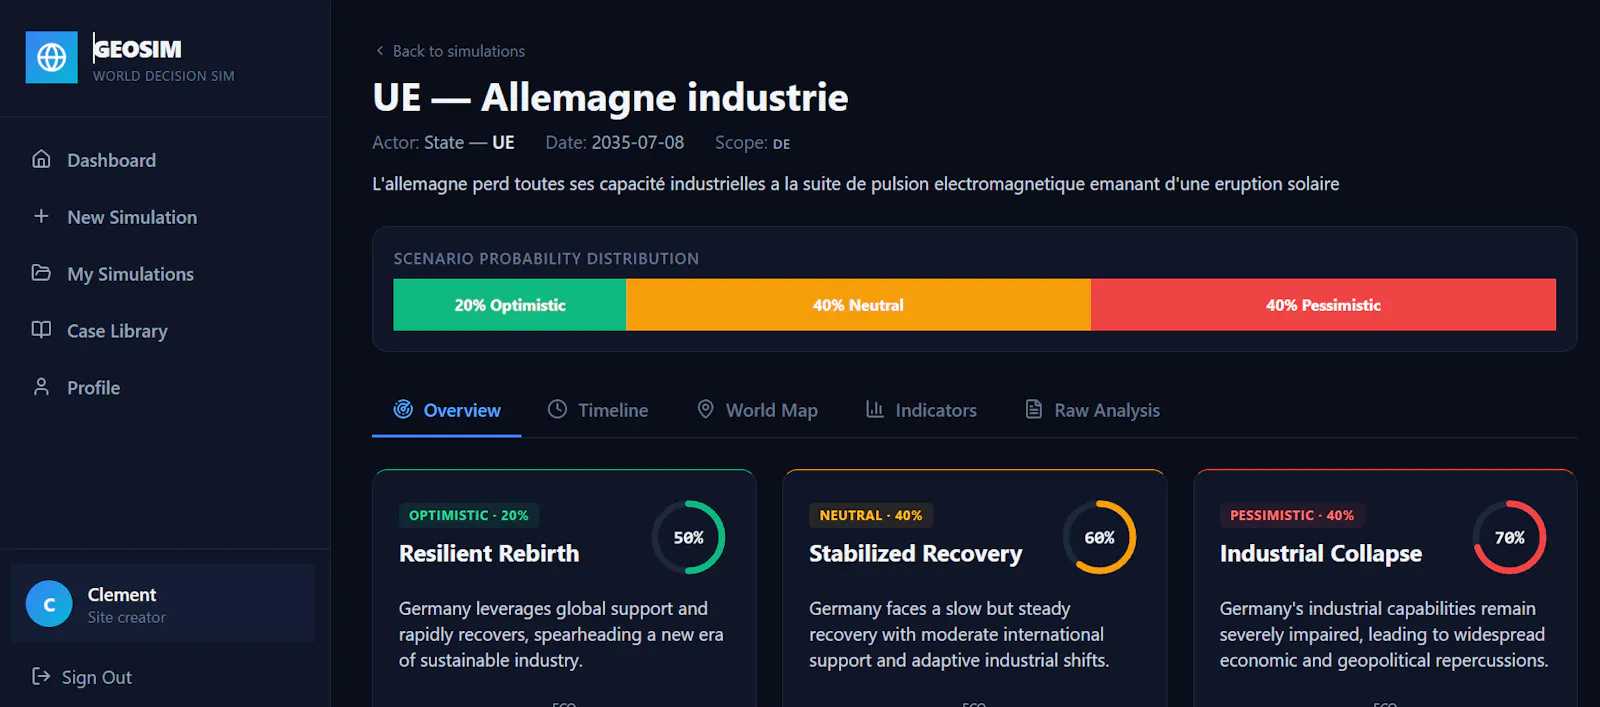Click Clement's avatar circle
1600x707 pixels.
tap(49, 604)
